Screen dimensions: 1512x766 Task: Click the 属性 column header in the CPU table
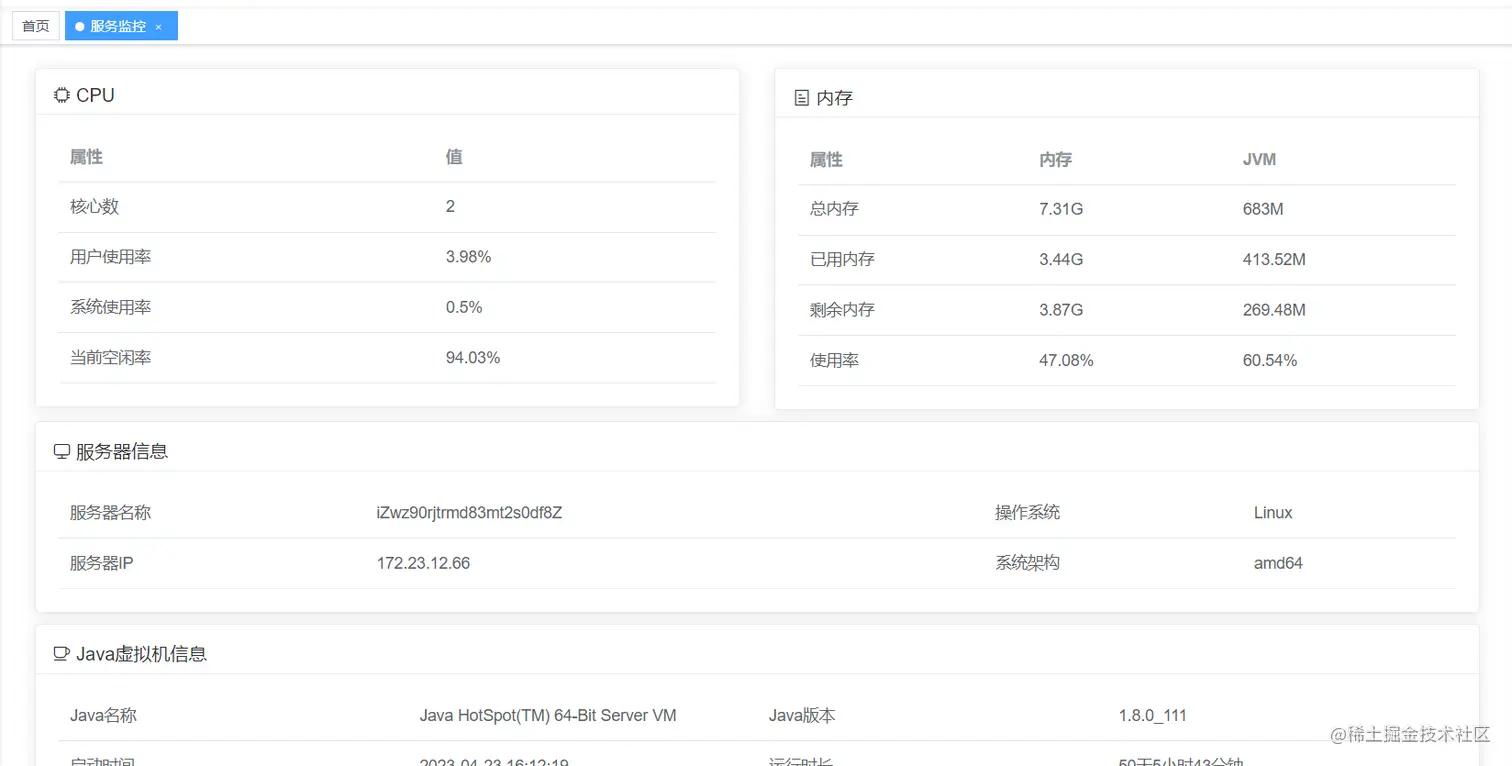point(86,157)
